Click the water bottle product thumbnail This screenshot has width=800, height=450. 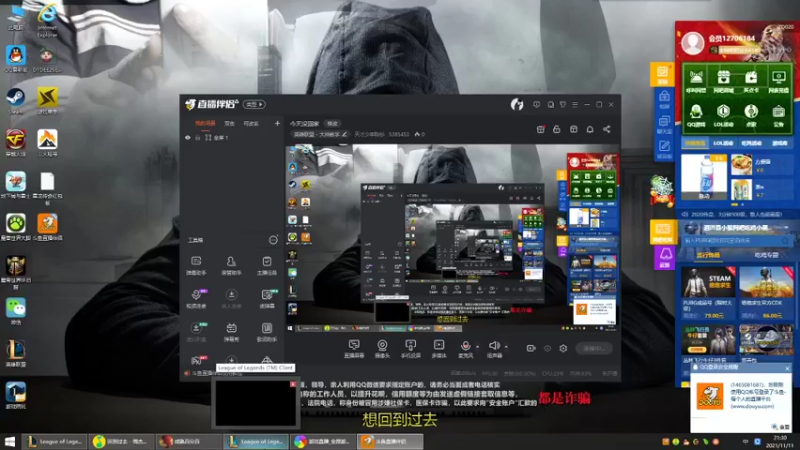pyautogui.click(x=704, y=177)
